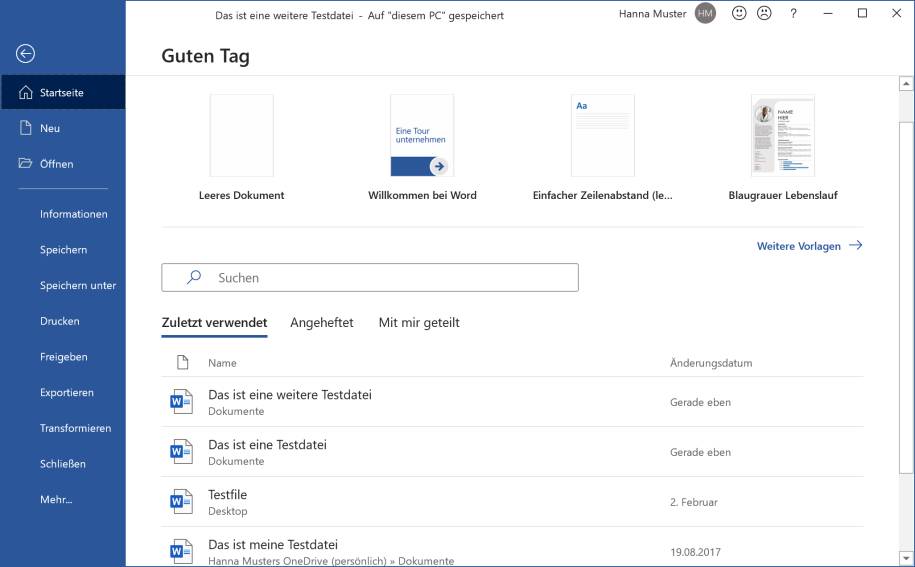
Task: Click the scrollbar up arrow
Action: pyautogui.click(x=906, y=84)
